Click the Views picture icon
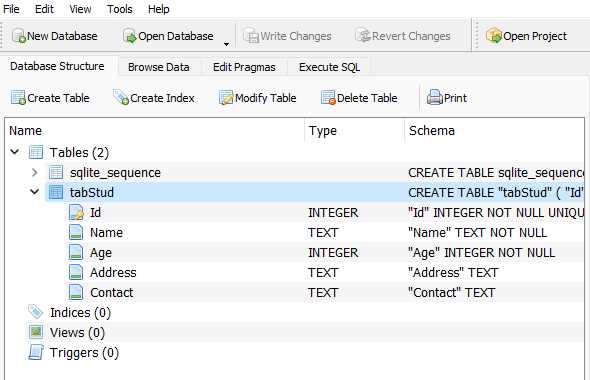This screenshot has width=590, height=380. [x=36, y=332]
